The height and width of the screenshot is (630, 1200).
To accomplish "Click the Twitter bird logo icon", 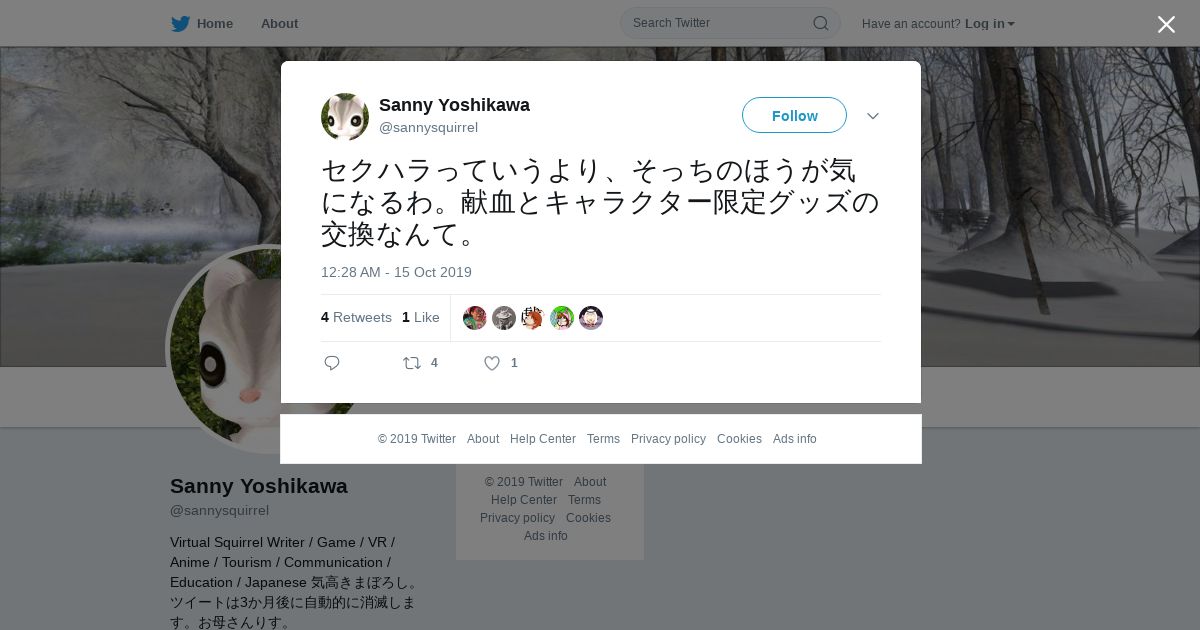I will click(180, 24).
